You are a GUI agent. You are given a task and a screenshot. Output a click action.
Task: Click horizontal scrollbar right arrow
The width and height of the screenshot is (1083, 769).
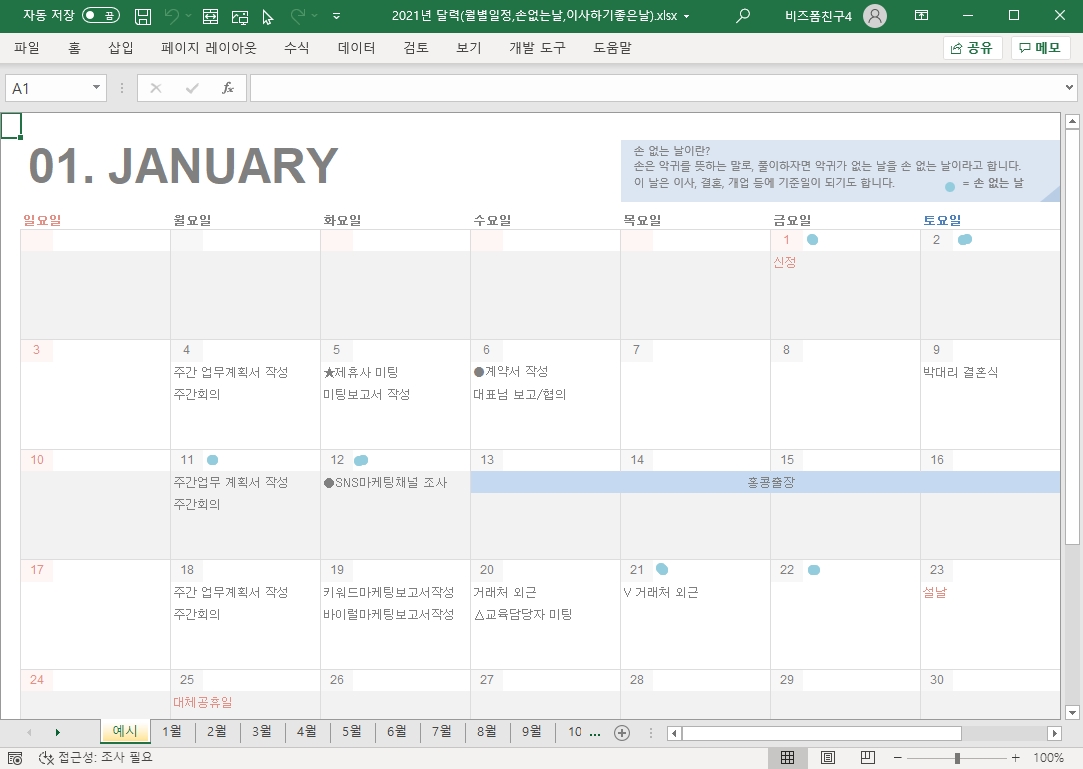click(x=1054, y=733)
